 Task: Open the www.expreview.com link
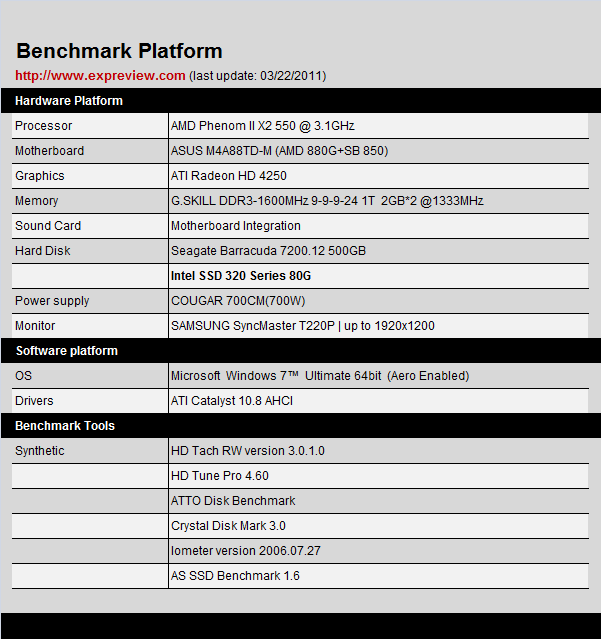click(100, 75)
